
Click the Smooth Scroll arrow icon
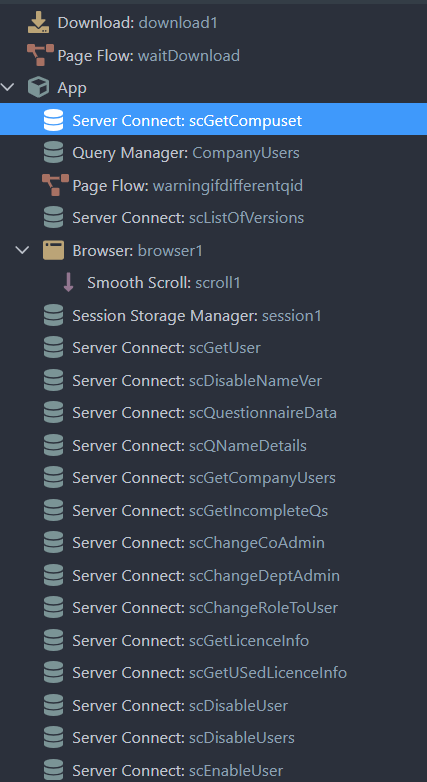(x=68, y=283)
